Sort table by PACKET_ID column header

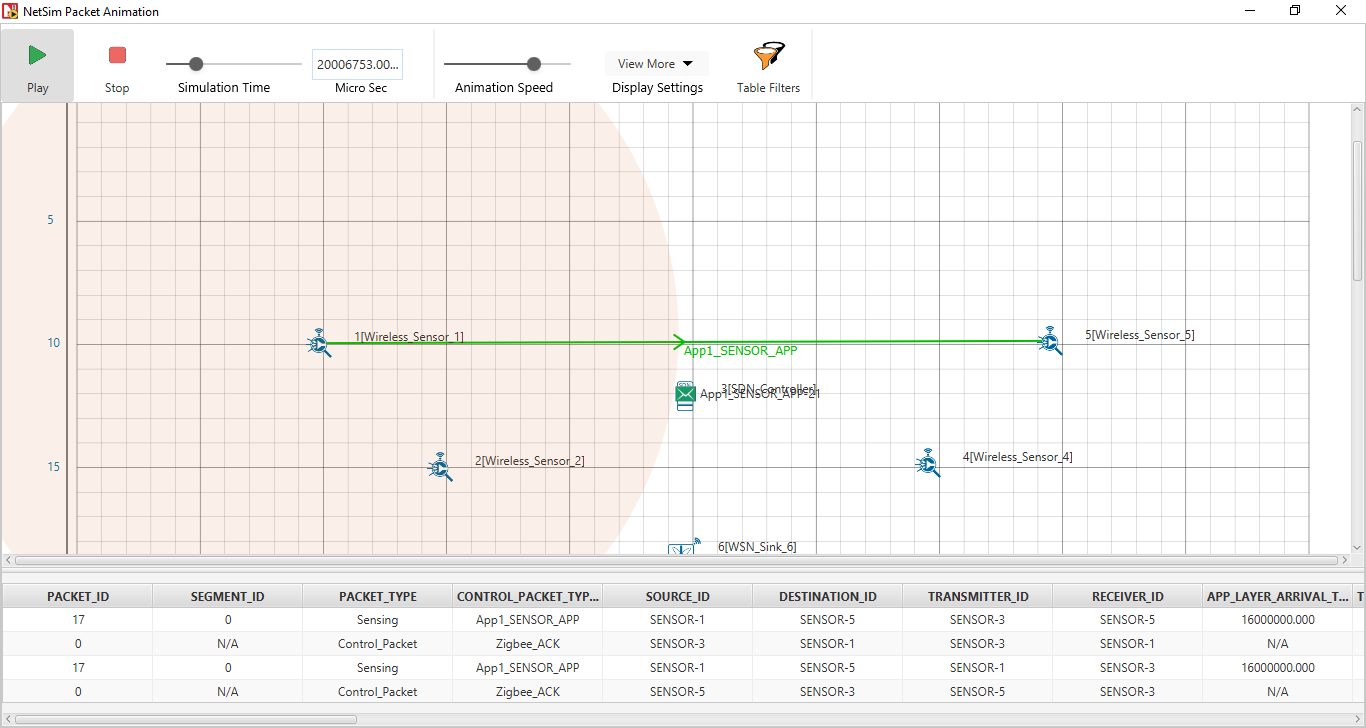[78, 596]
